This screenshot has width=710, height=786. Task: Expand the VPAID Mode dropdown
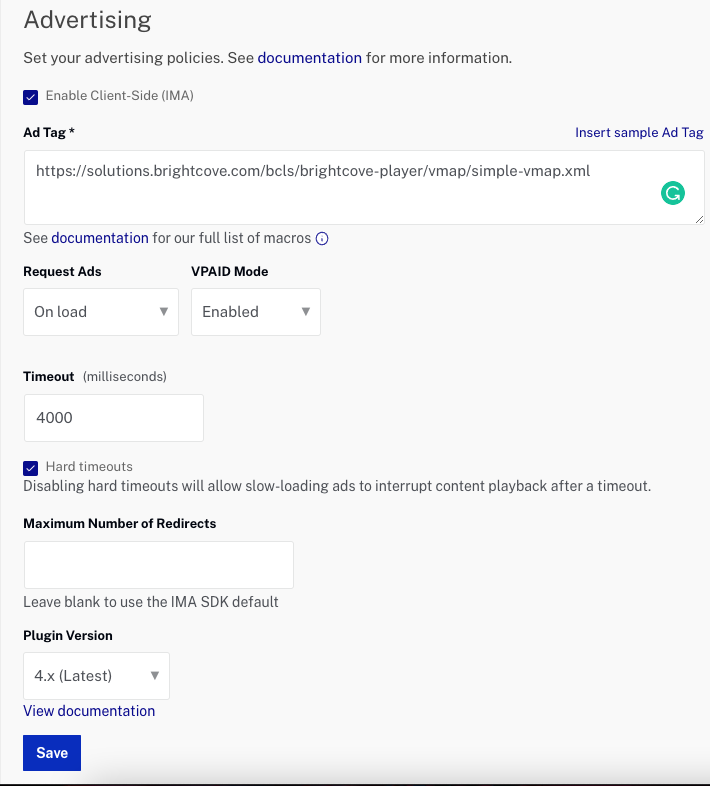(x=256, y=312)
